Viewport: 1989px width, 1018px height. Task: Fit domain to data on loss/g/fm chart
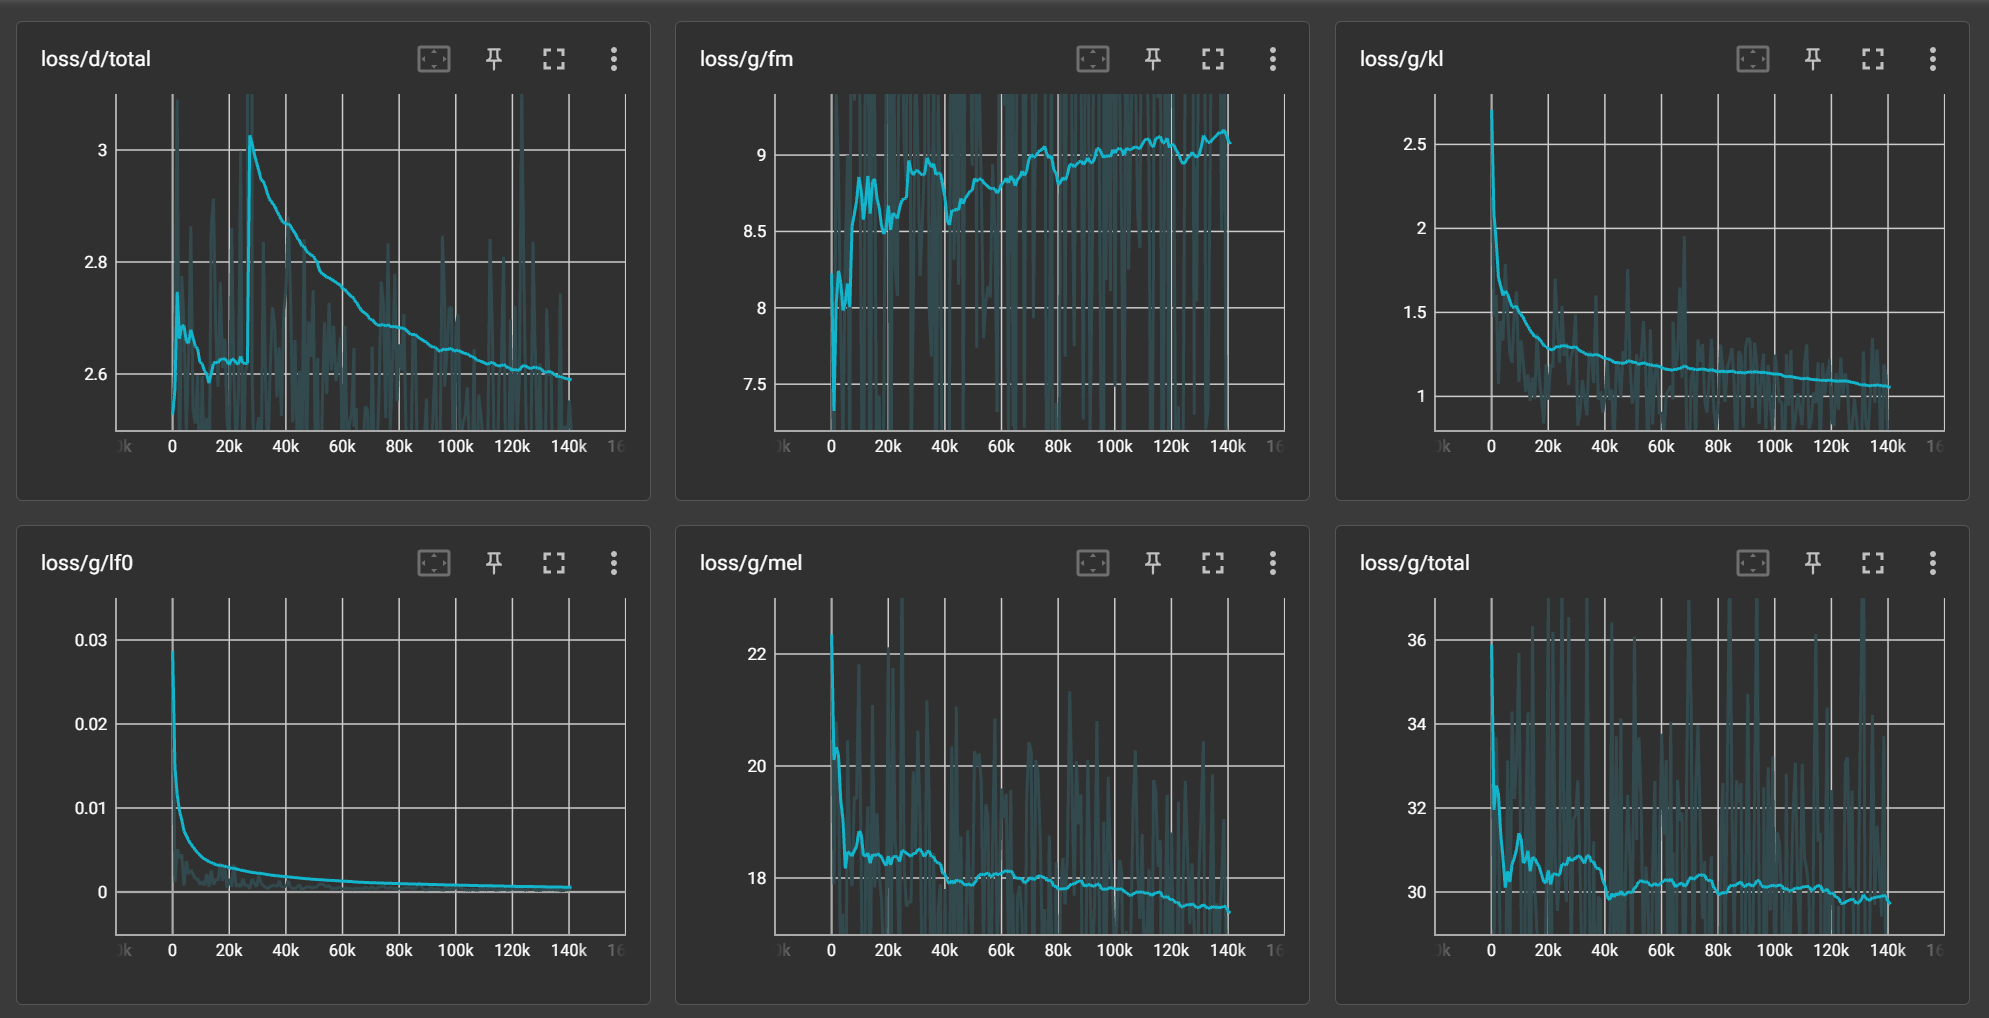click(x=1093, y=59)
